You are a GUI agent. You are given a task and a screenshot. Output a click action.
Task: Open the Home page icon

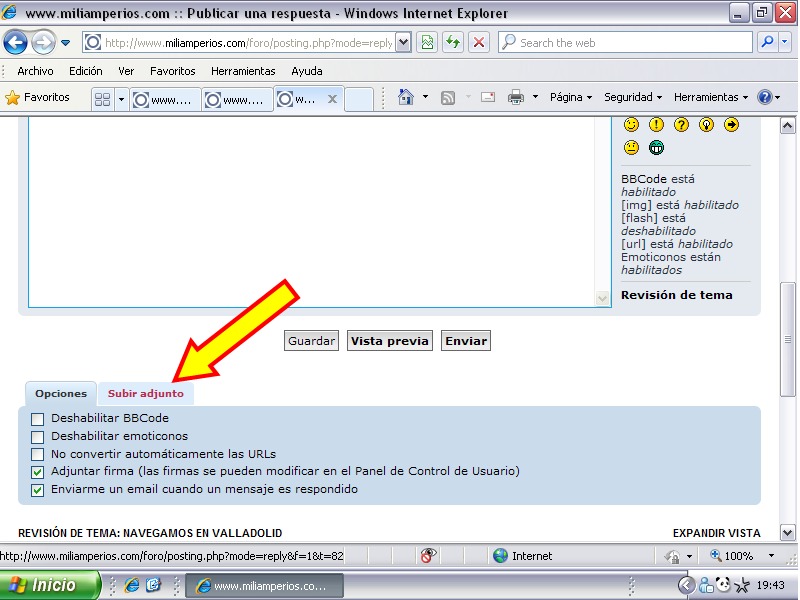(x=406, y=97)
